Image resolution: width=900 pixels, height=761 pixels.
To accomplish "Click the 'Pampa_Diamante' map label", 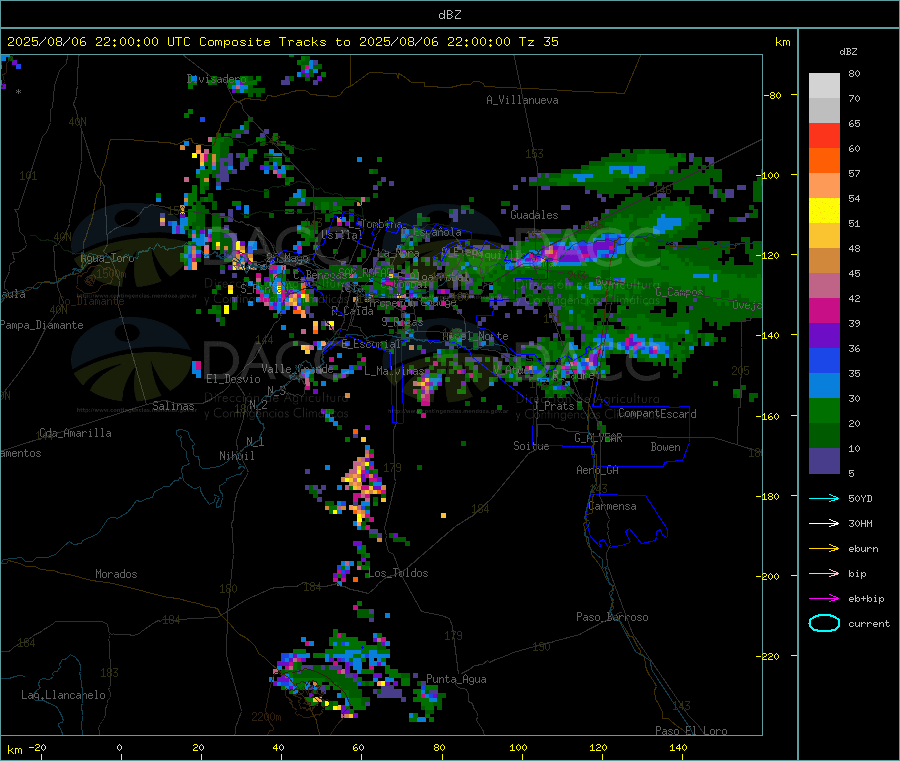I will pos(42,325).
